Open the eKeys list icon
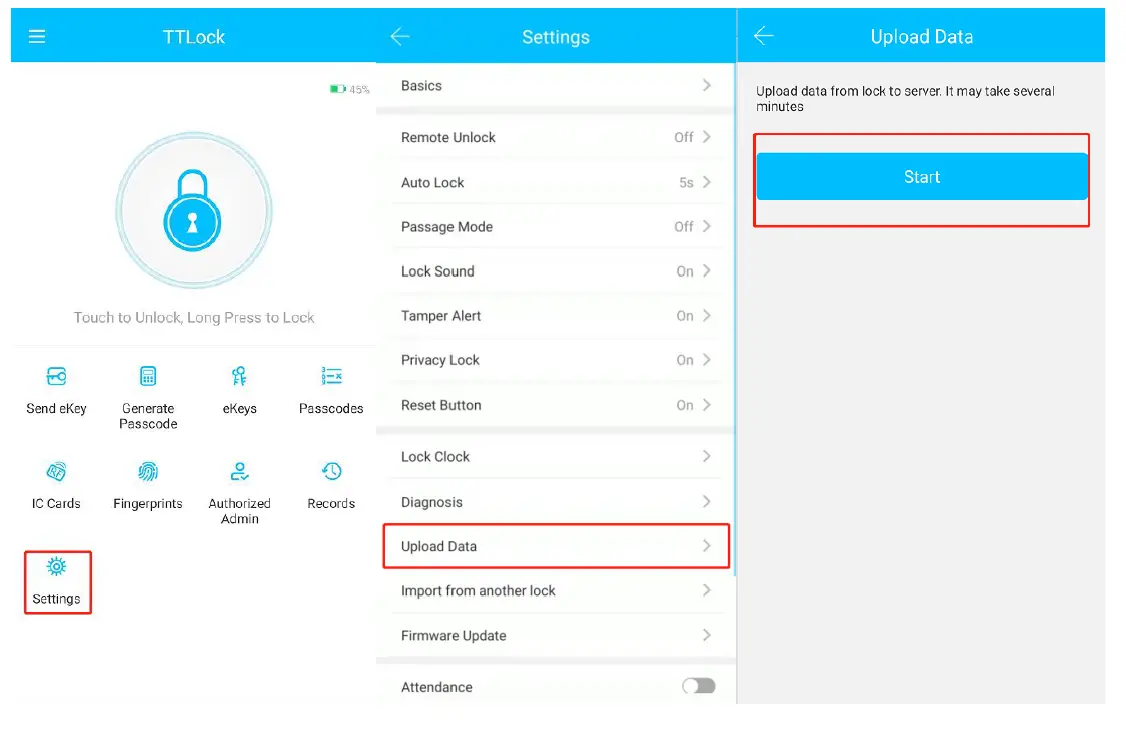The width and height of the screenshot is (1126, 749). coord(239,377)
